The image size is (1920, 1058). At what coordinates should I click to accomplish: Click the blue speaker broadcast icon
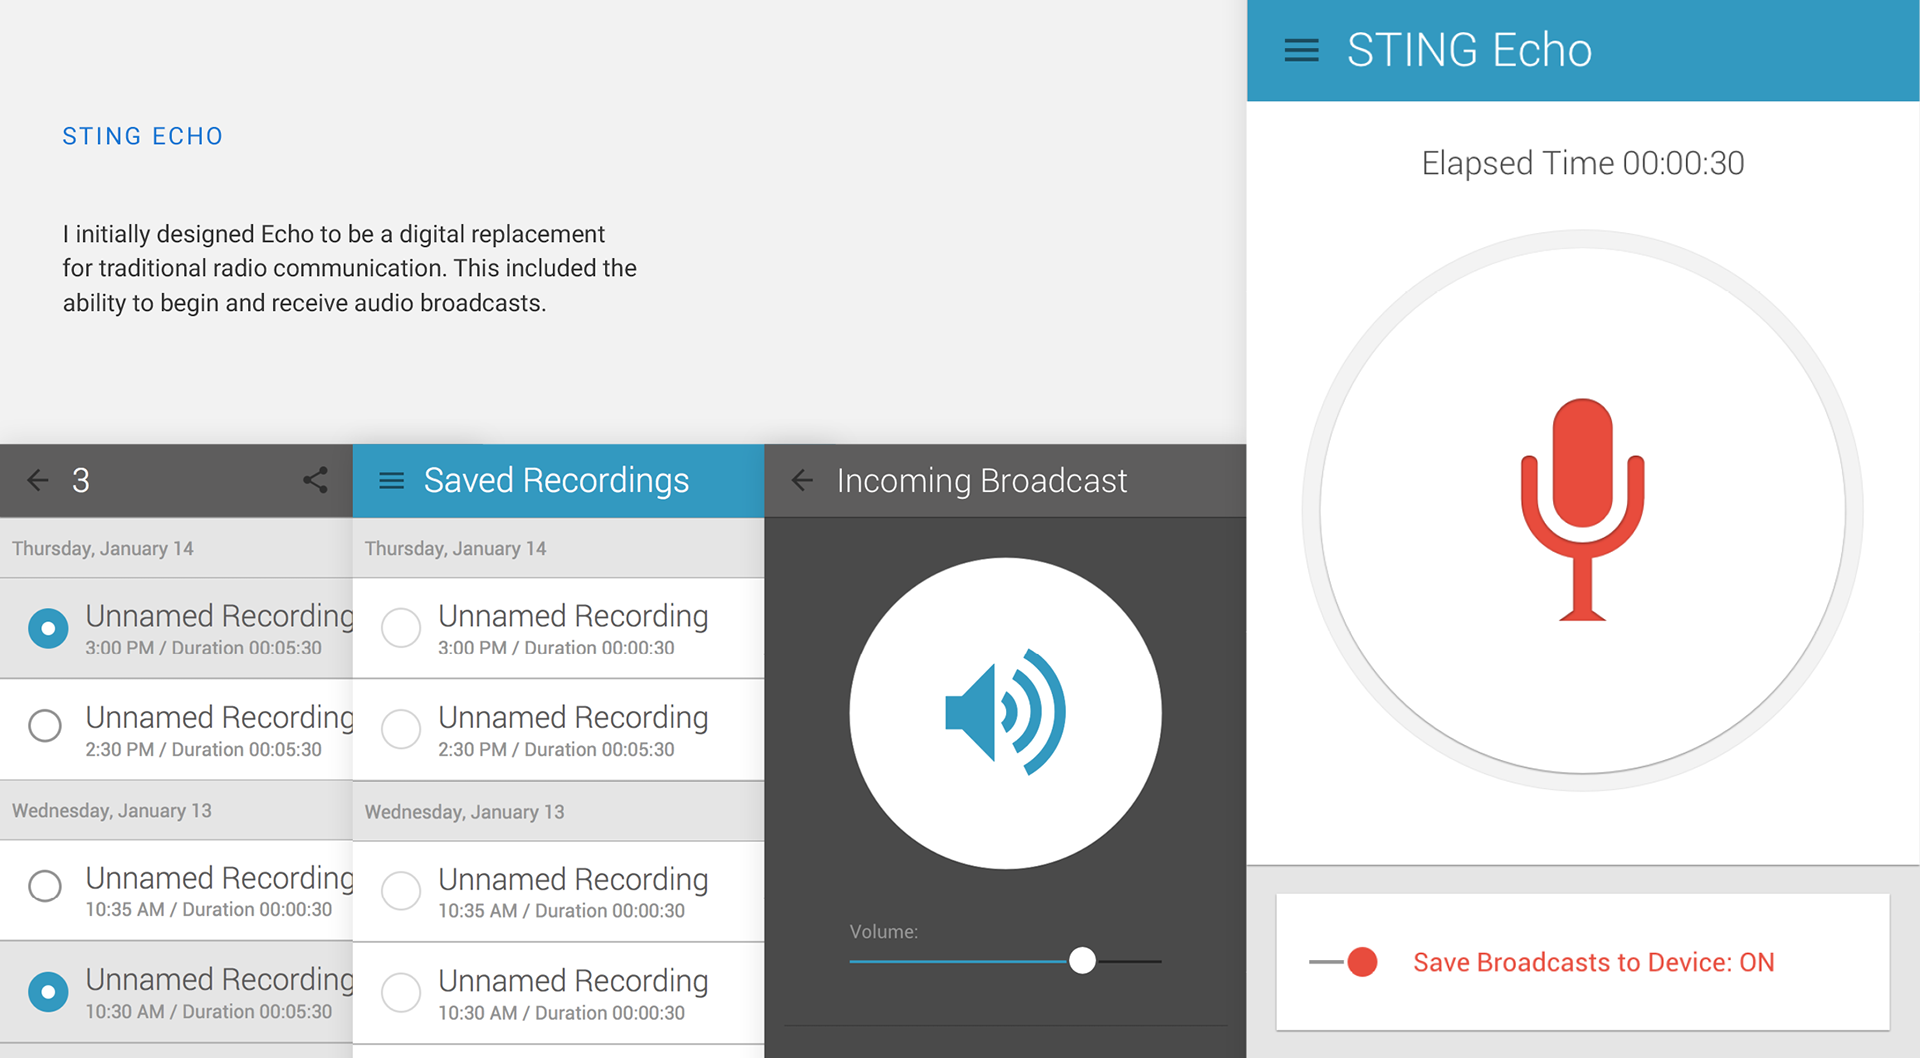tap(1005, 713)
